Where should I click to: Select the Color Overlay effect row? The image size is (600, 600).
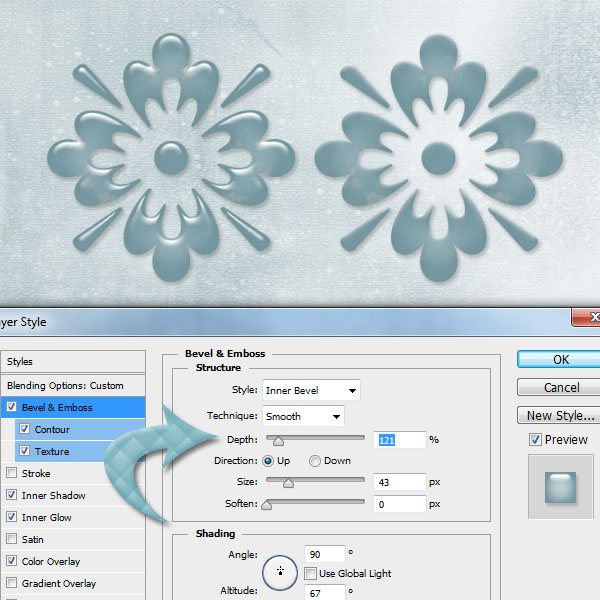tap(73, 561)
